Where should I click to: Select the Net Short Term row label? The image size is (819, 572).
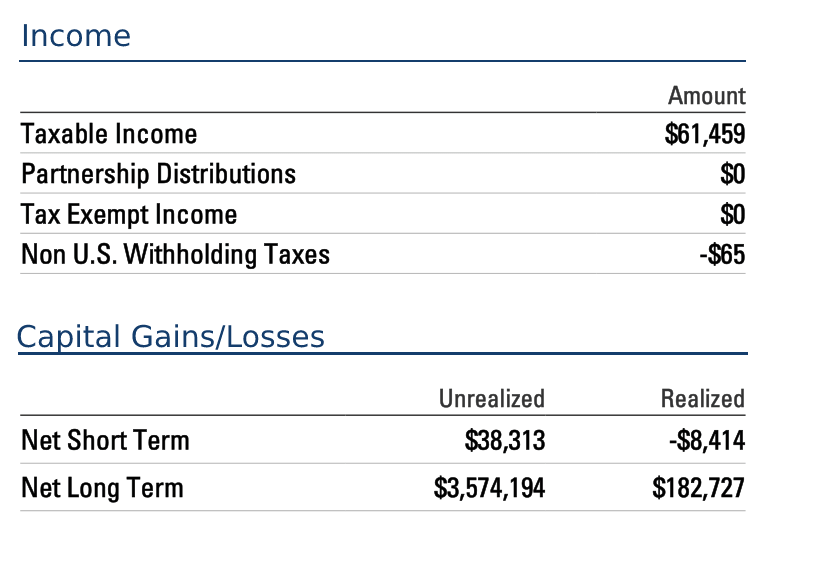(x=105, y=440)
